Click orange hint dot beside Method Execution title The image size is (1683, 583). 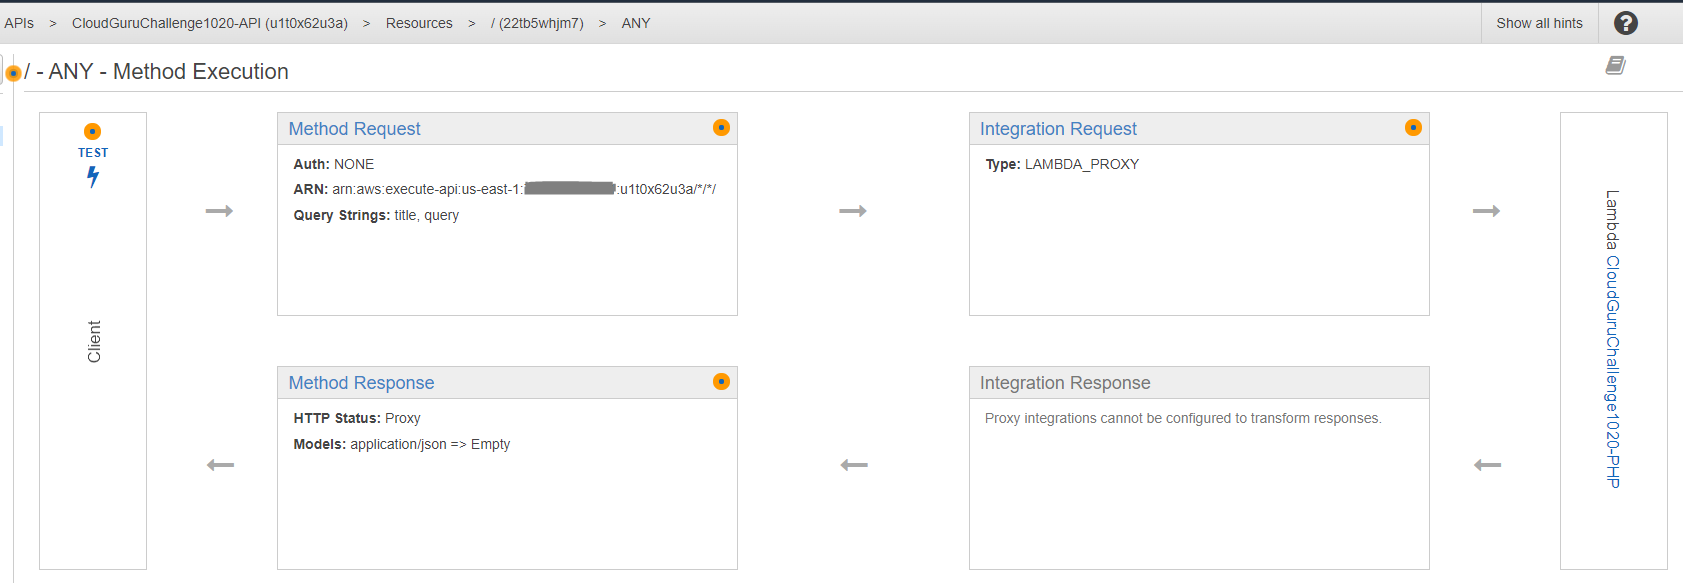(13, 73)
